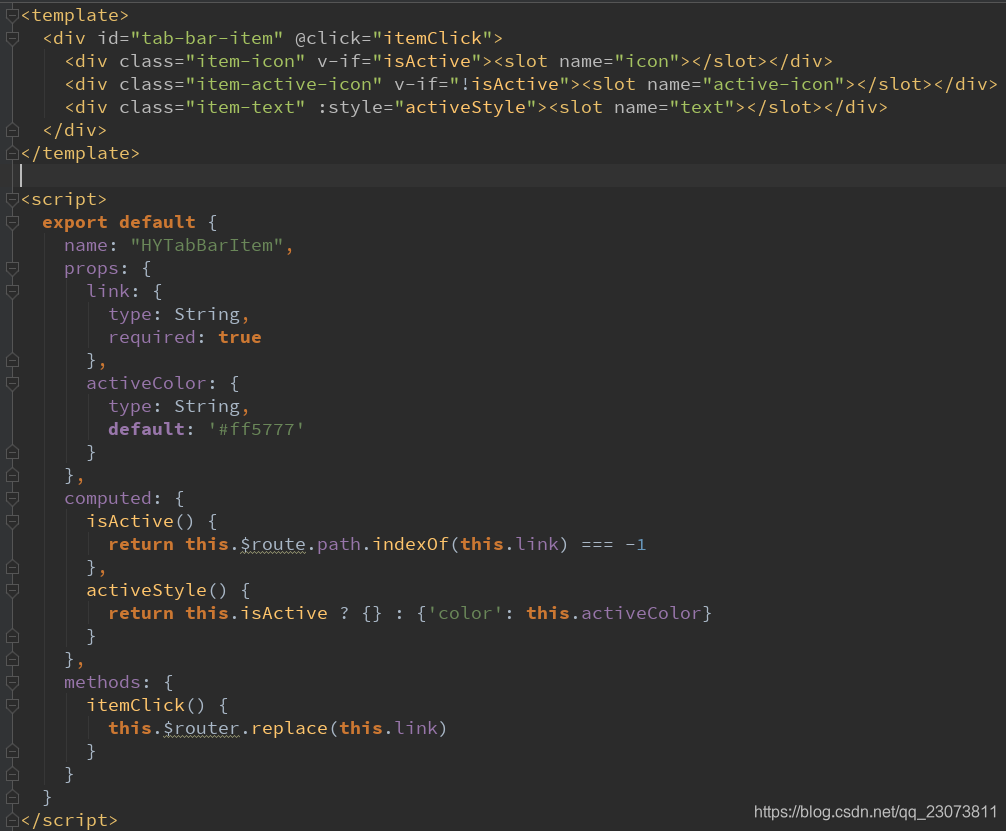Click the name property key
The width and height of the screenshot is (1006, 831).
coord(86,246)
